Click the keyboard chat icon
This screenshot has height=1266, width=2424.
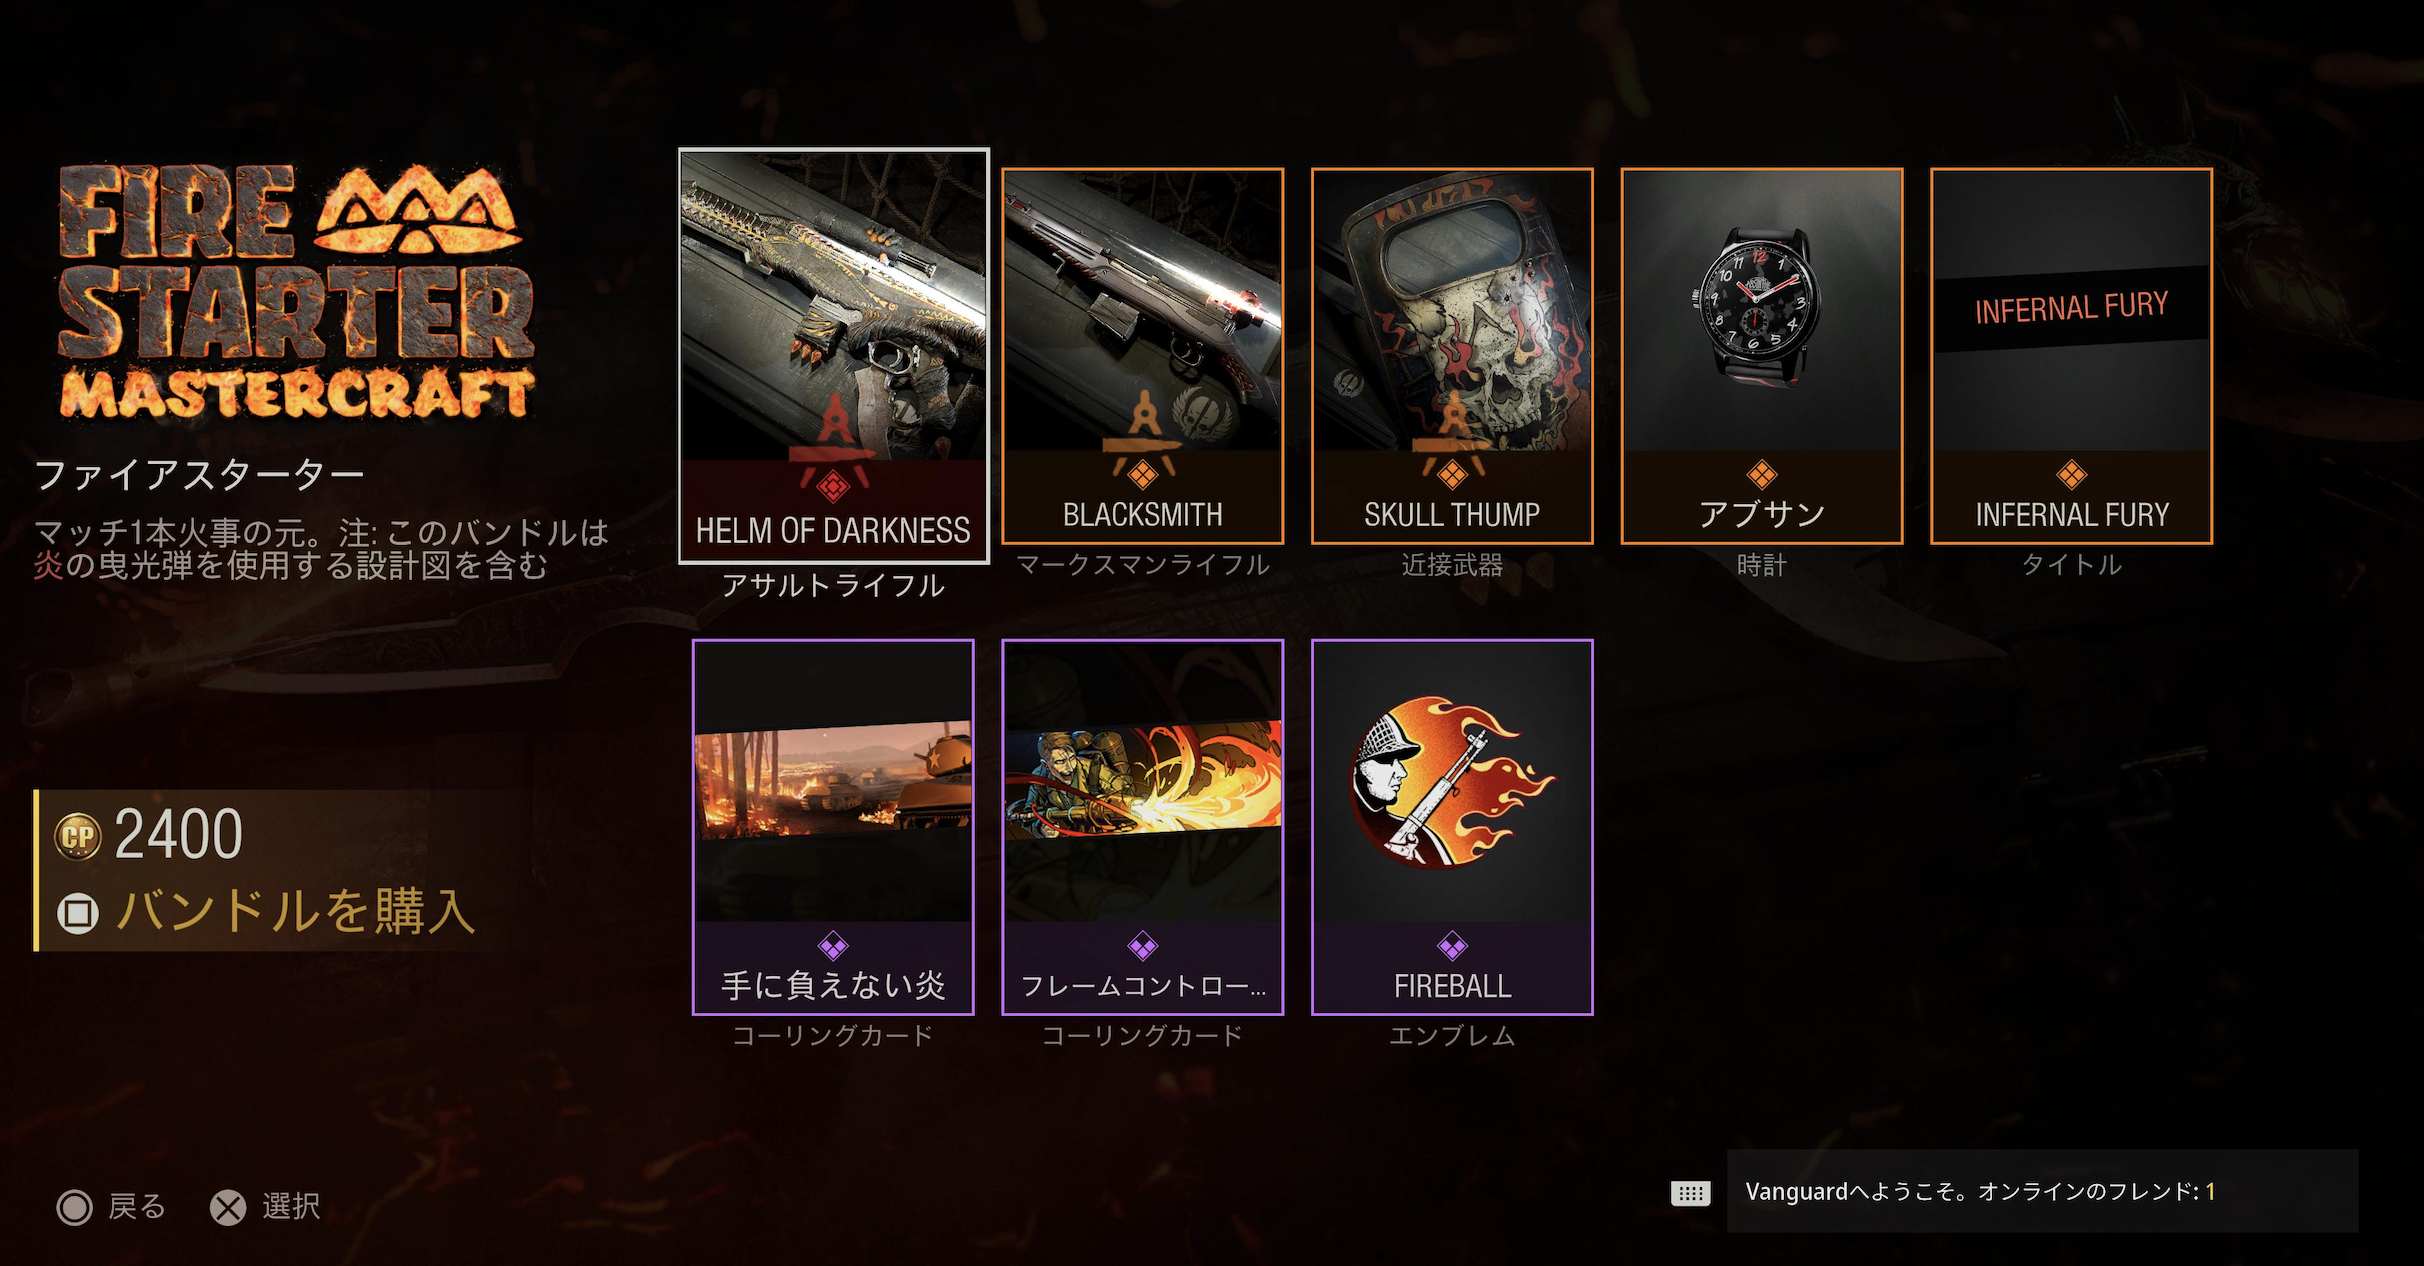click(1691, 1193)
